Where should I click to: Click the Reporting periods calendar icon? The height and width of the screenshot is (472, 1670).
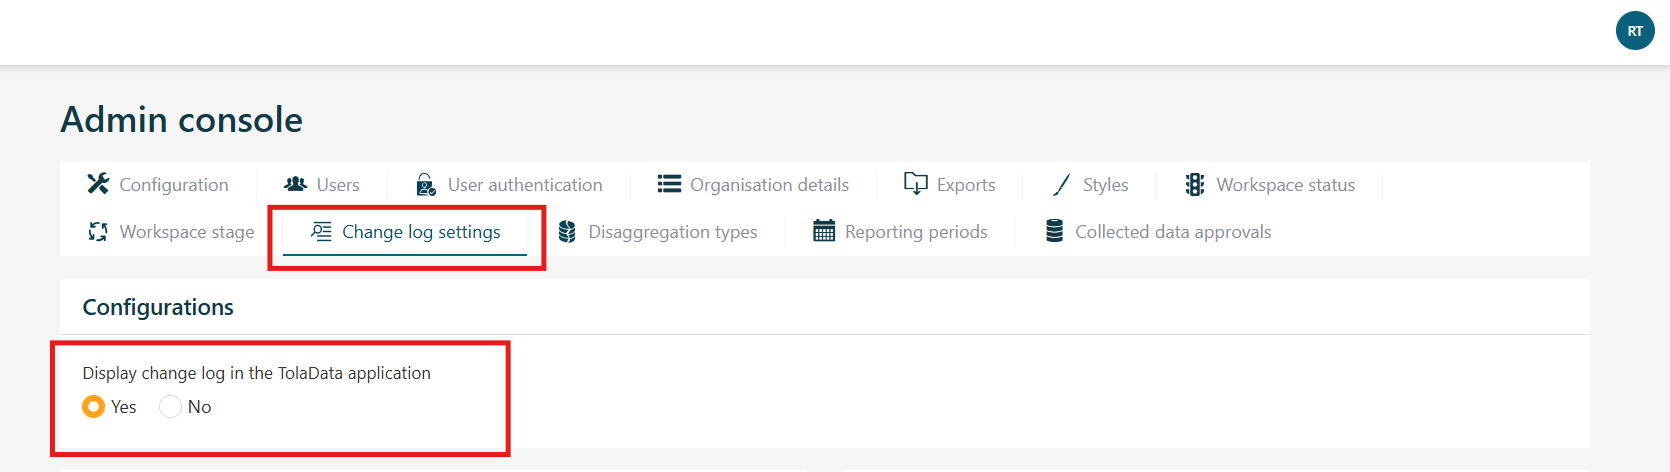824,232
